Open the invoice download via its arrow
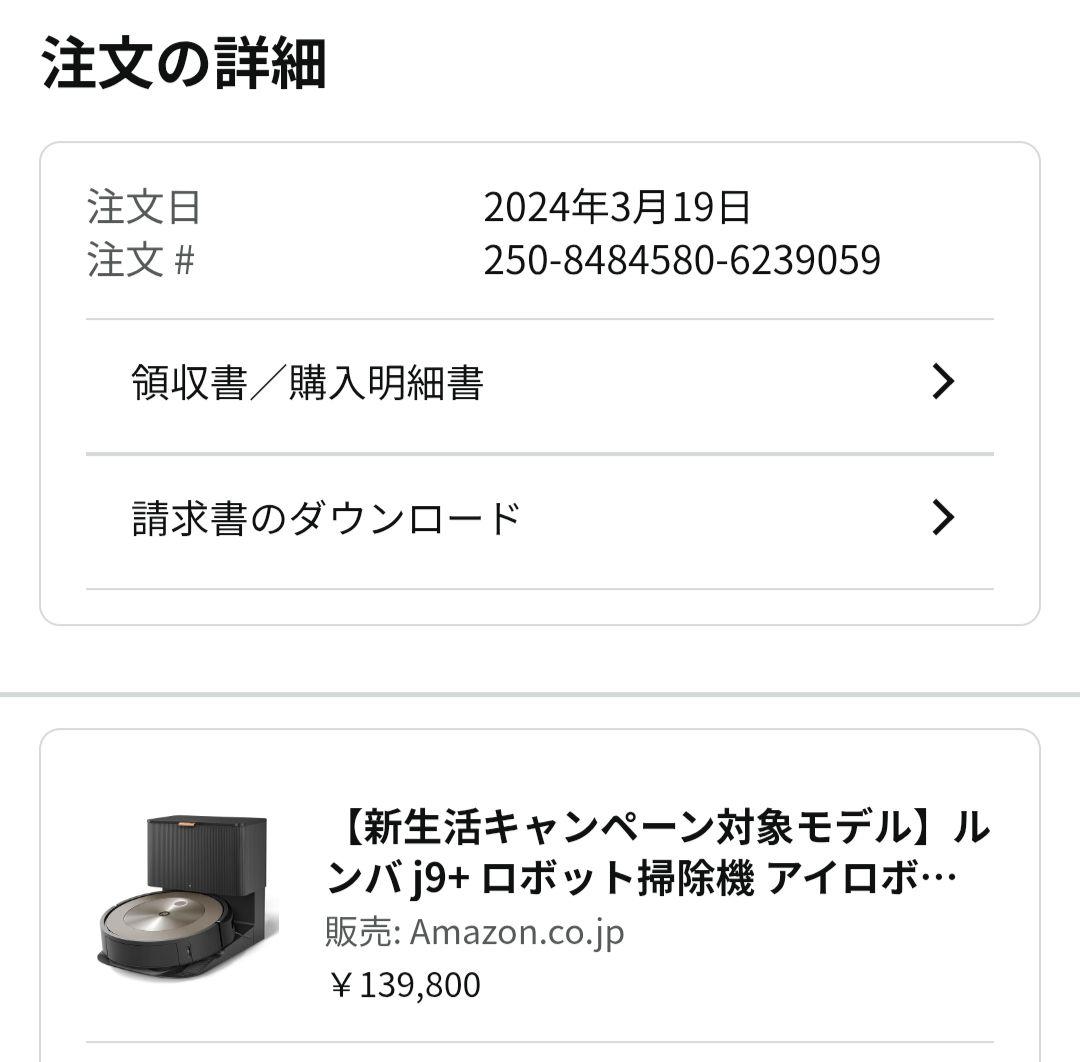The height and width of the screenshot is (1062, 1080). [x=941, y=516]
